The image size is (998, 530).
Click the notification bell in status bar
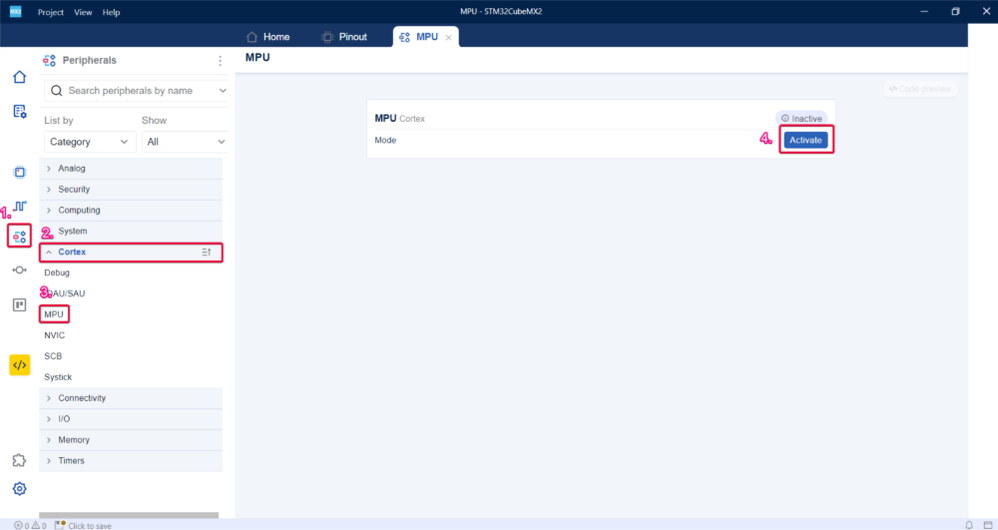click(969, 526)
